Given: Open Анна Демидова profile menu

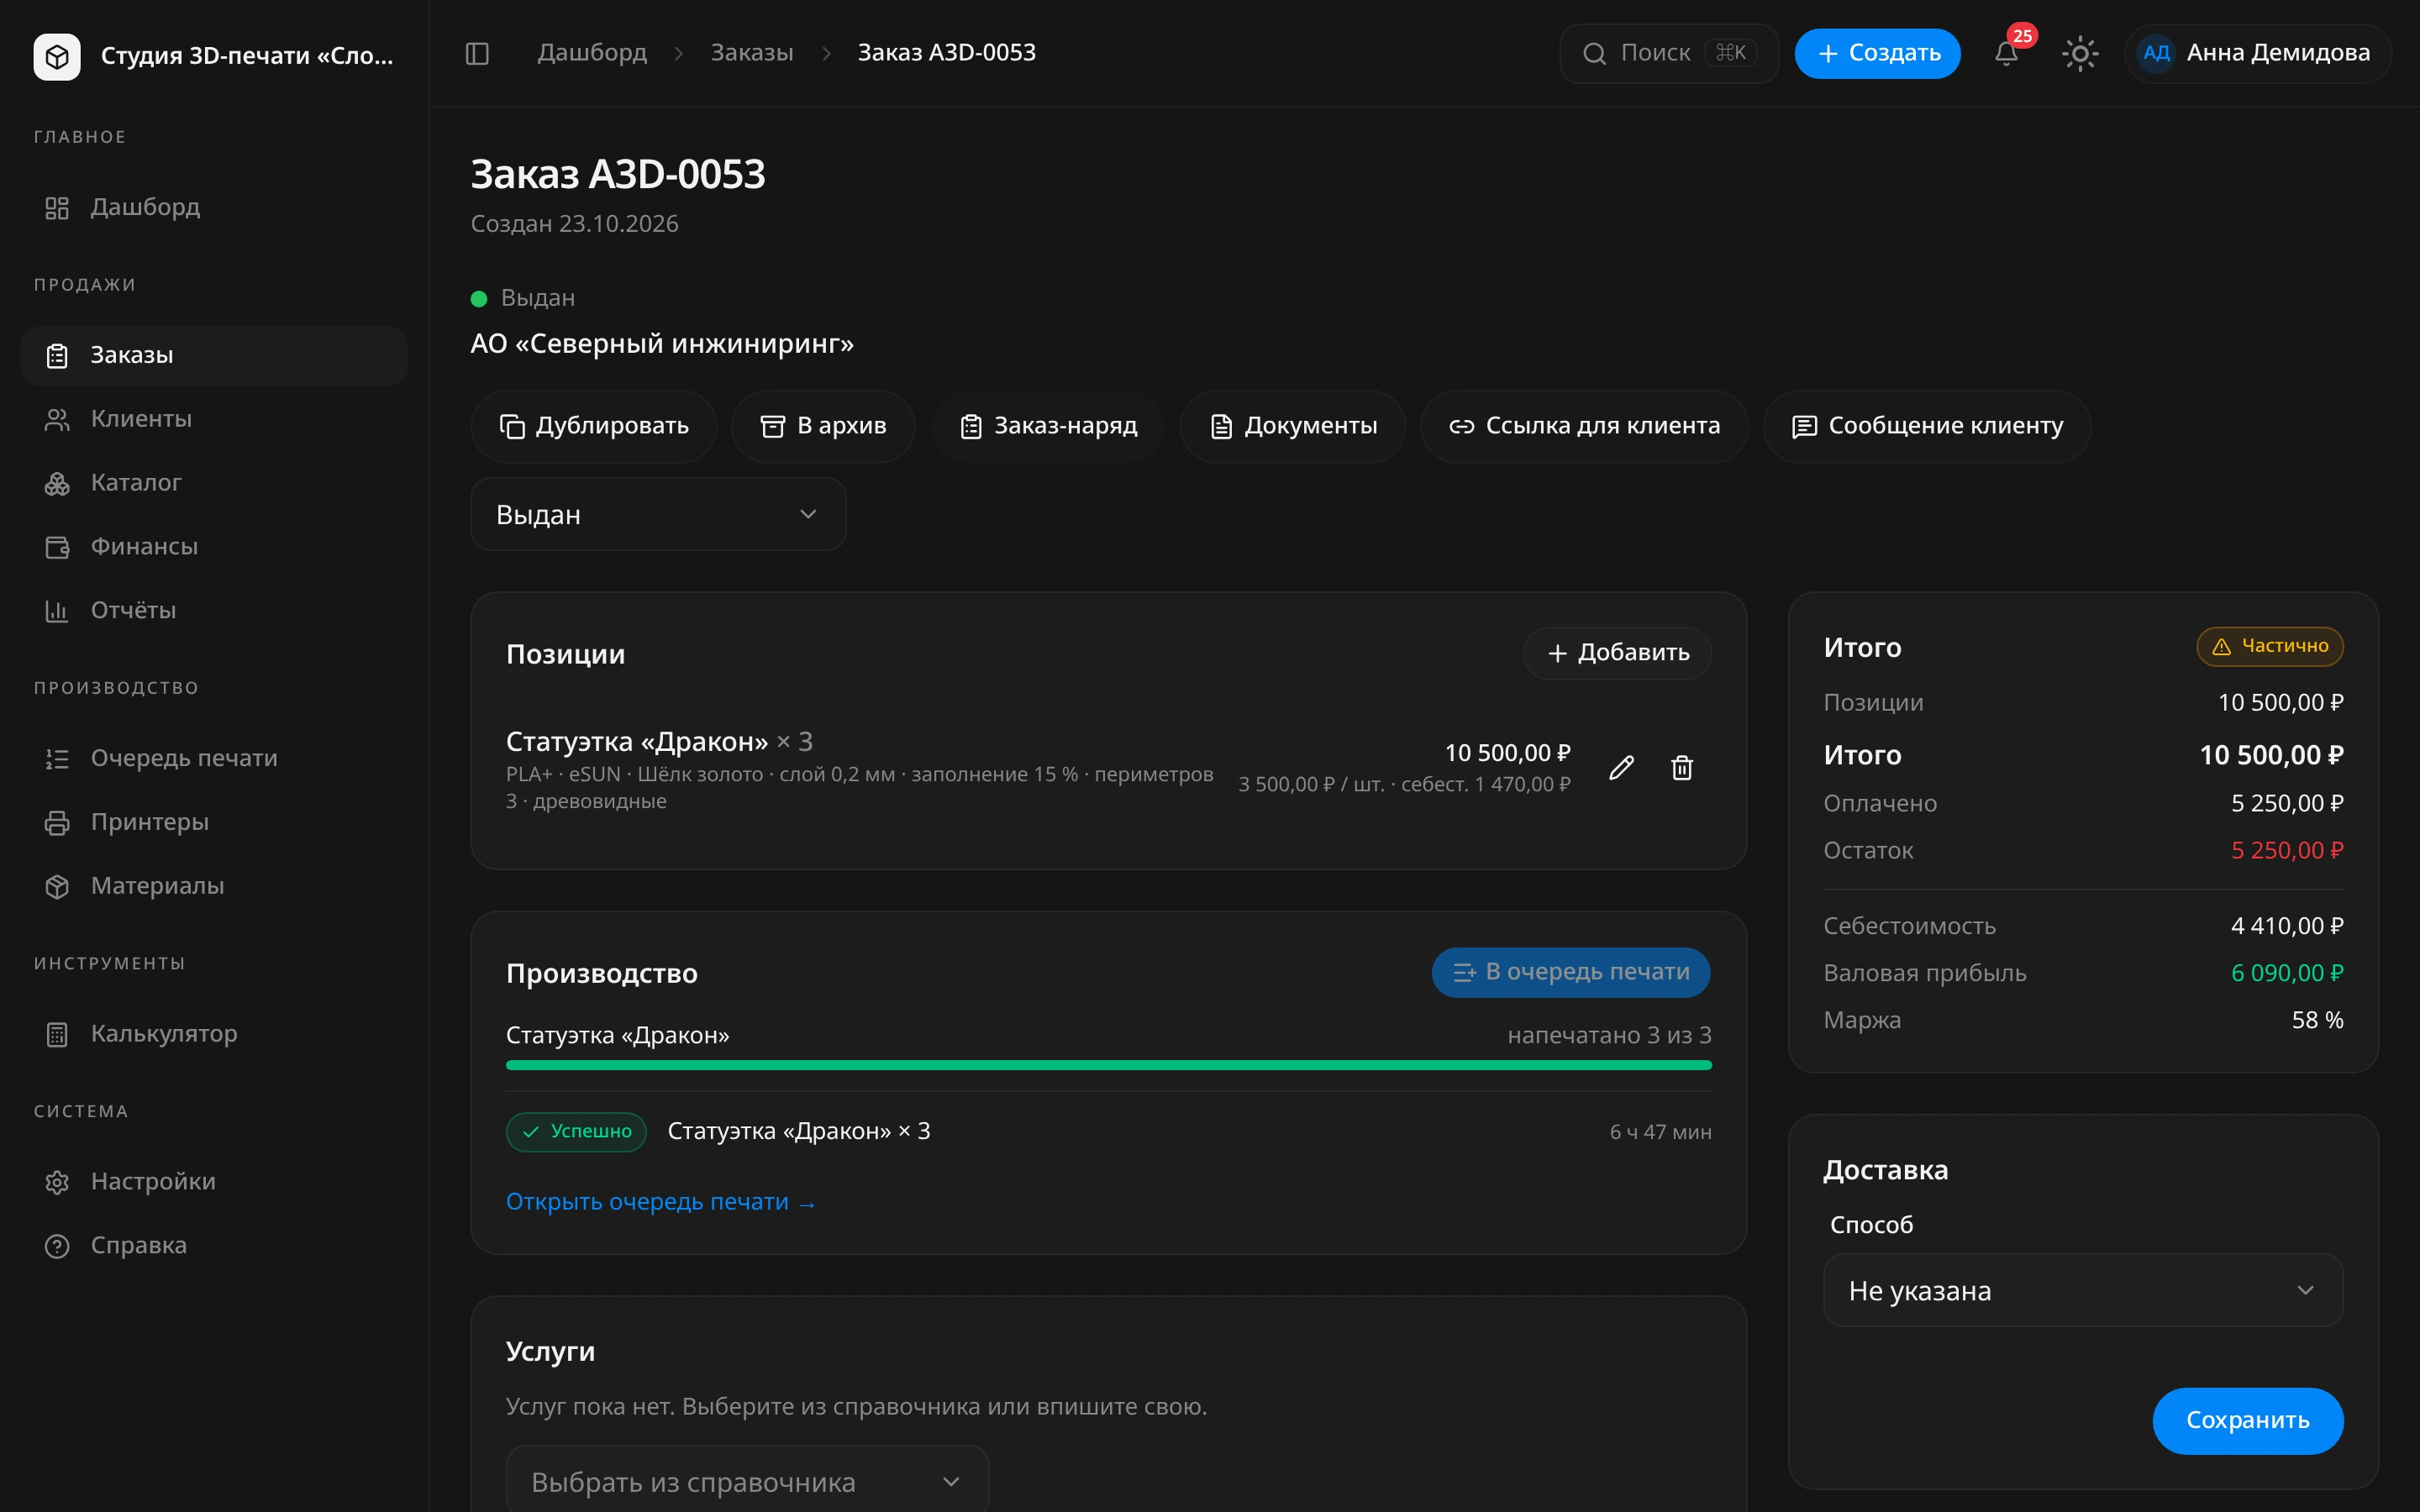Looking at the screenshot, I should pos(2257,53).
